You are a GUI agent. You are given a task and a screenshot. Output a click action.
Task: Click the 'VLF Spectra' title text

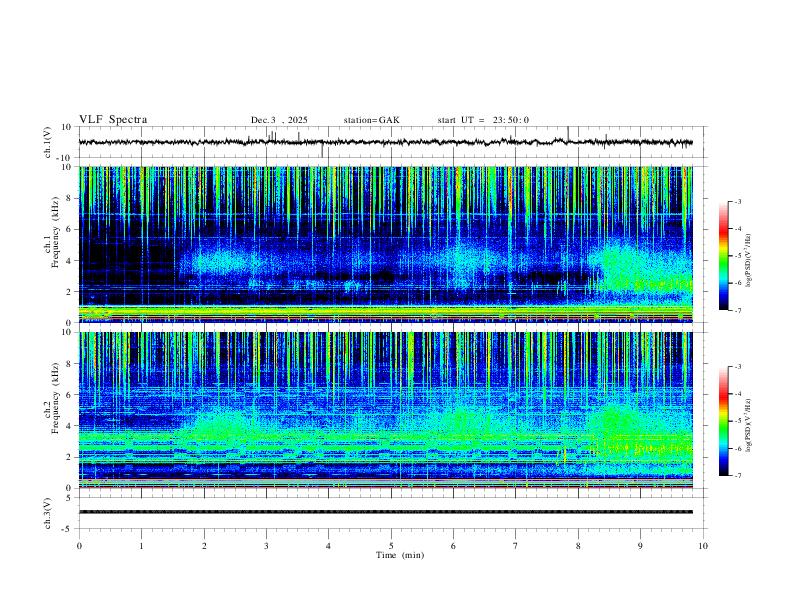(113, 120)
